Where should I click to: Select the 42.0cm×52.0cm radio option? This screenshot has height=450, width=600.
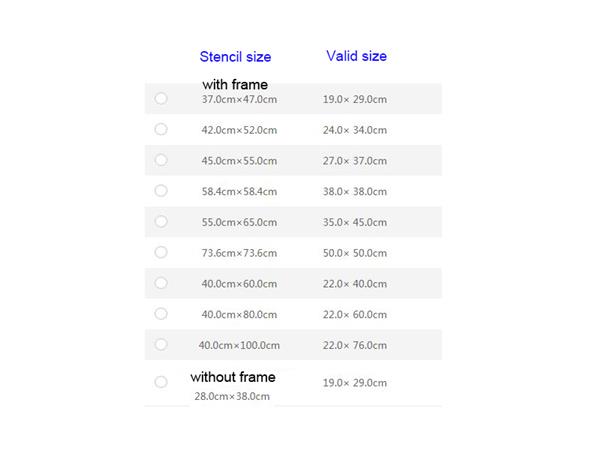click(x=161, y=129)
